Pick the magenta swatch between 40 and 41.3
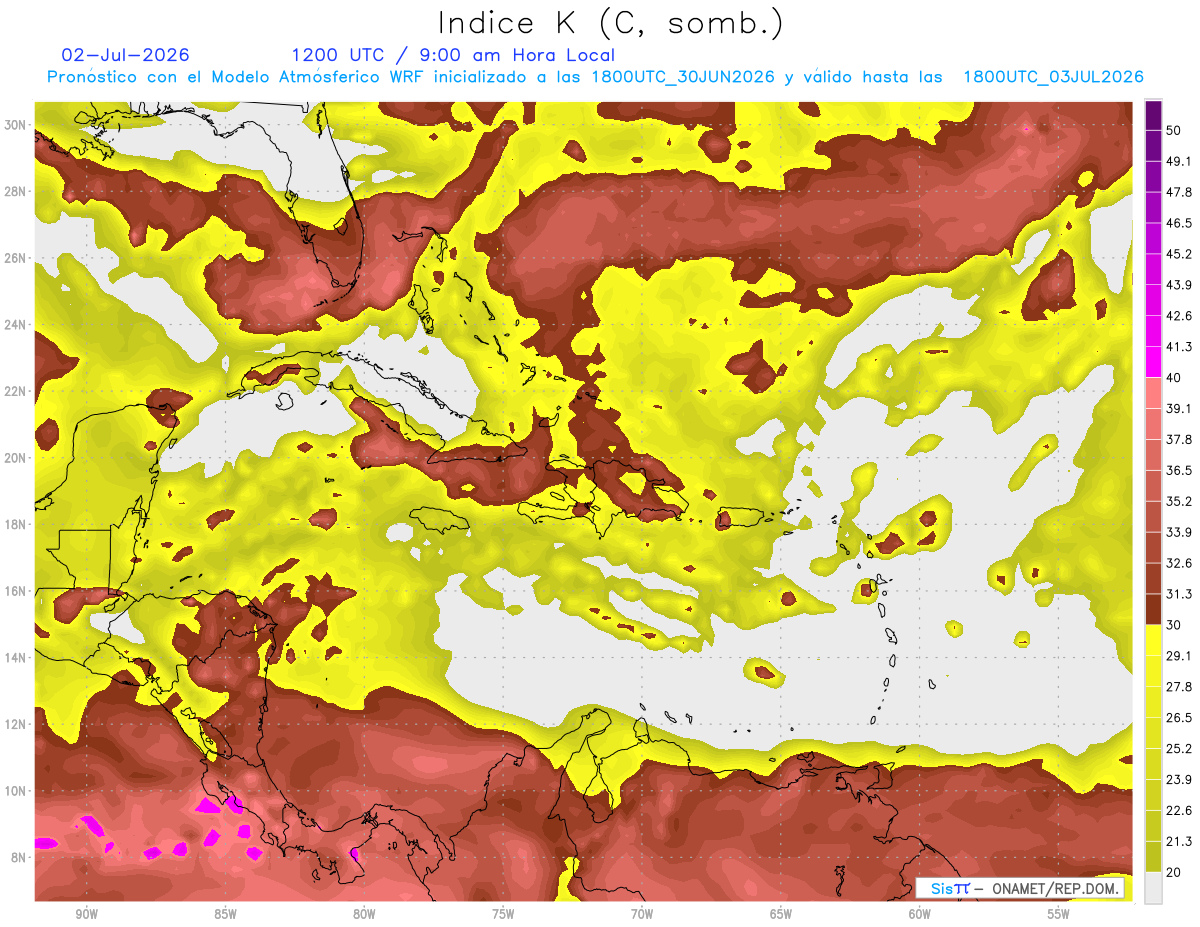This screenshot has width=1200, height=927. tap(1153, 362)
